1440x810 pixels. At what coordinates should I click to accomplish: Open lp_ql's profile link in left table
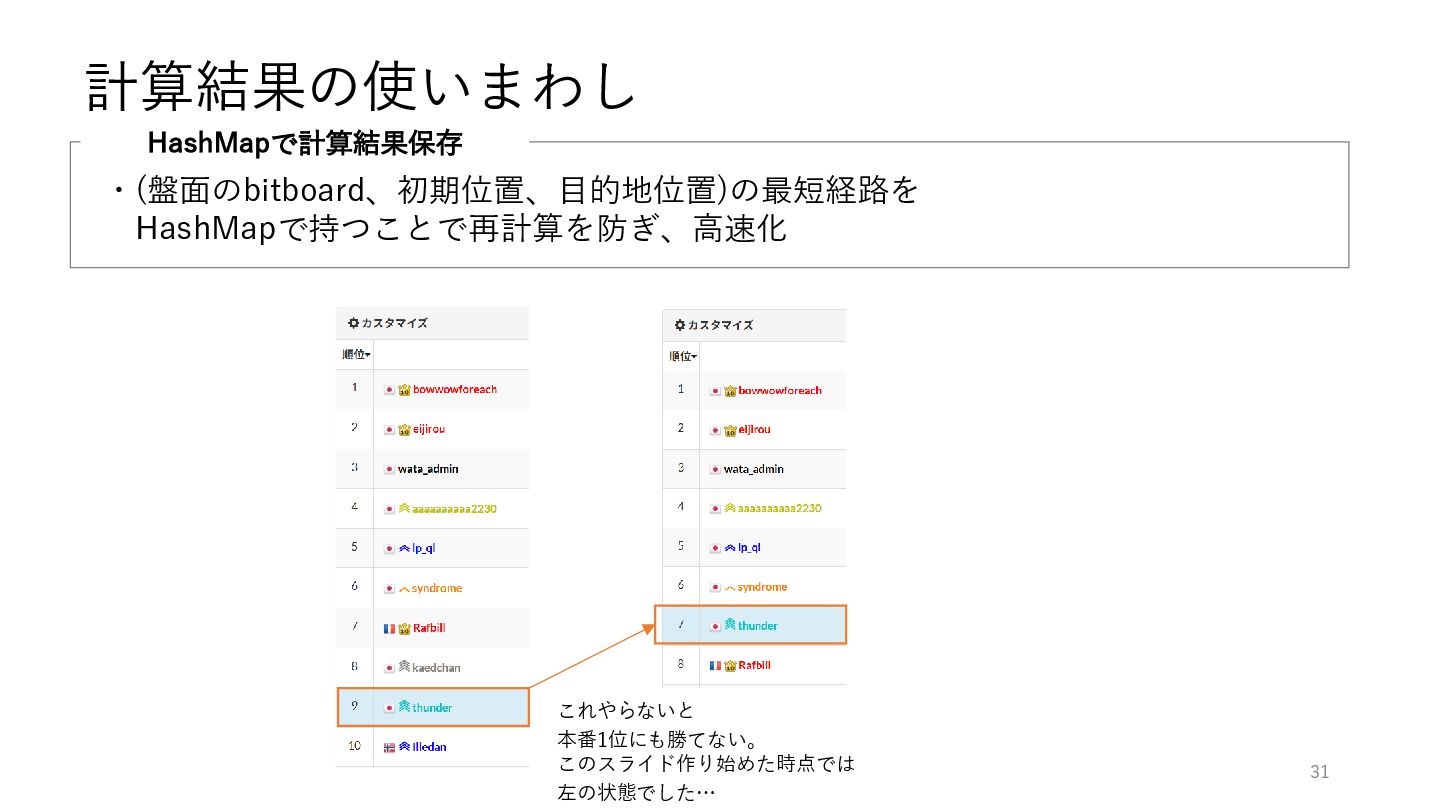tap(424, 548)
